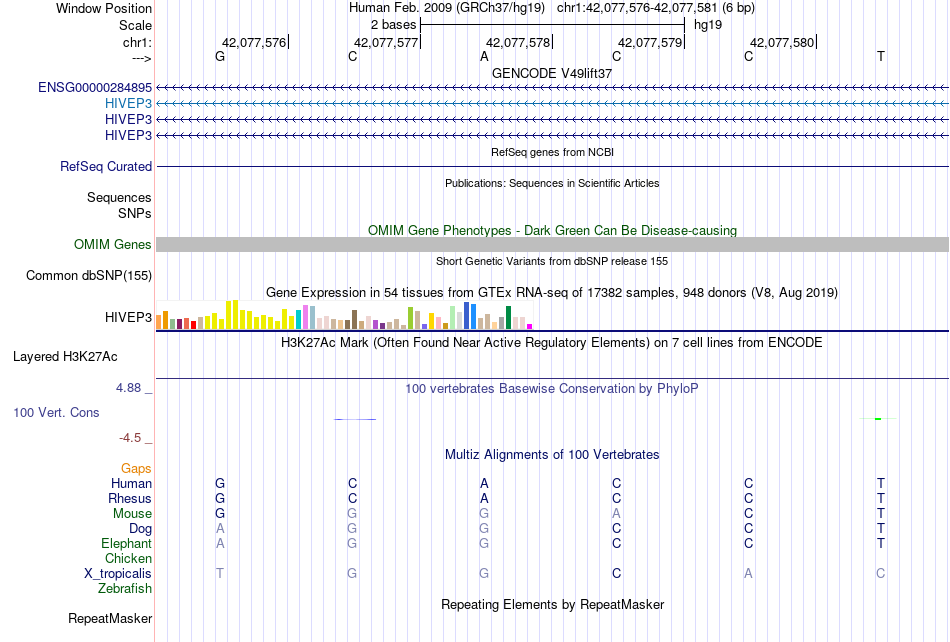
Task: Click the chr1: ruler label
Action: tap(137, 42)
